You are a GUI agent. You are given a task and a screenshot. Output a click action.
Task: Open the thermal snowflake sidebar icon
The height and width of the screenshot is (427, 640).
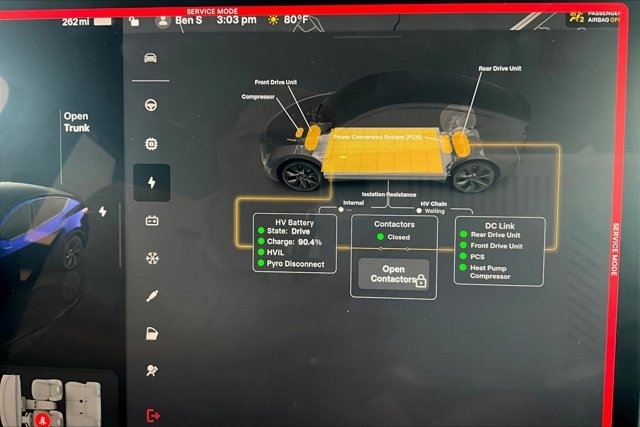click(x=152, y=258)
